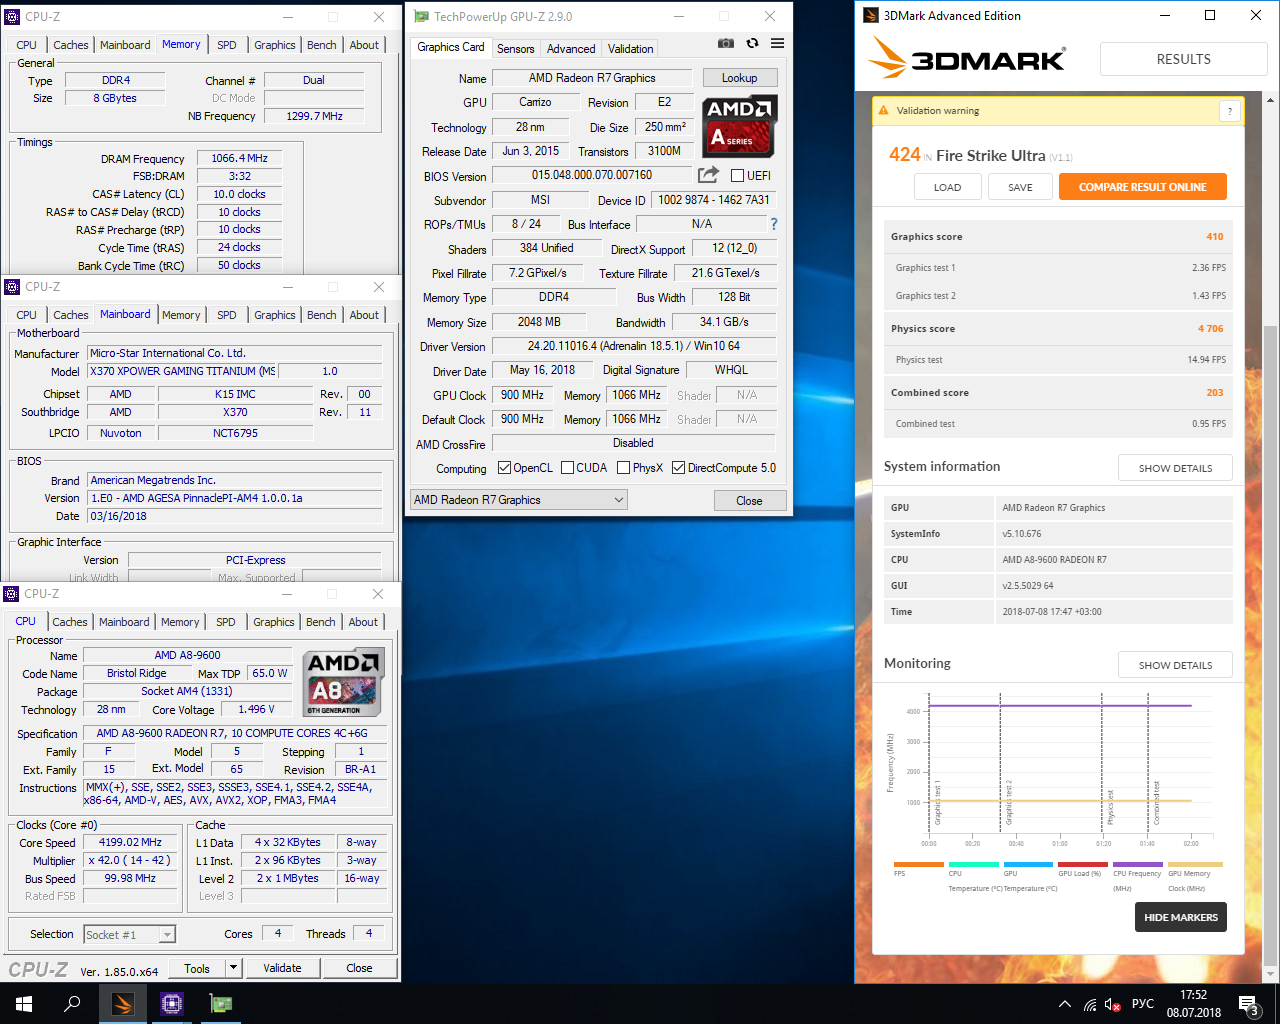1280x1024 pixels.
Task: Click the bottom CPU-Z Close button
Action: 359,968
